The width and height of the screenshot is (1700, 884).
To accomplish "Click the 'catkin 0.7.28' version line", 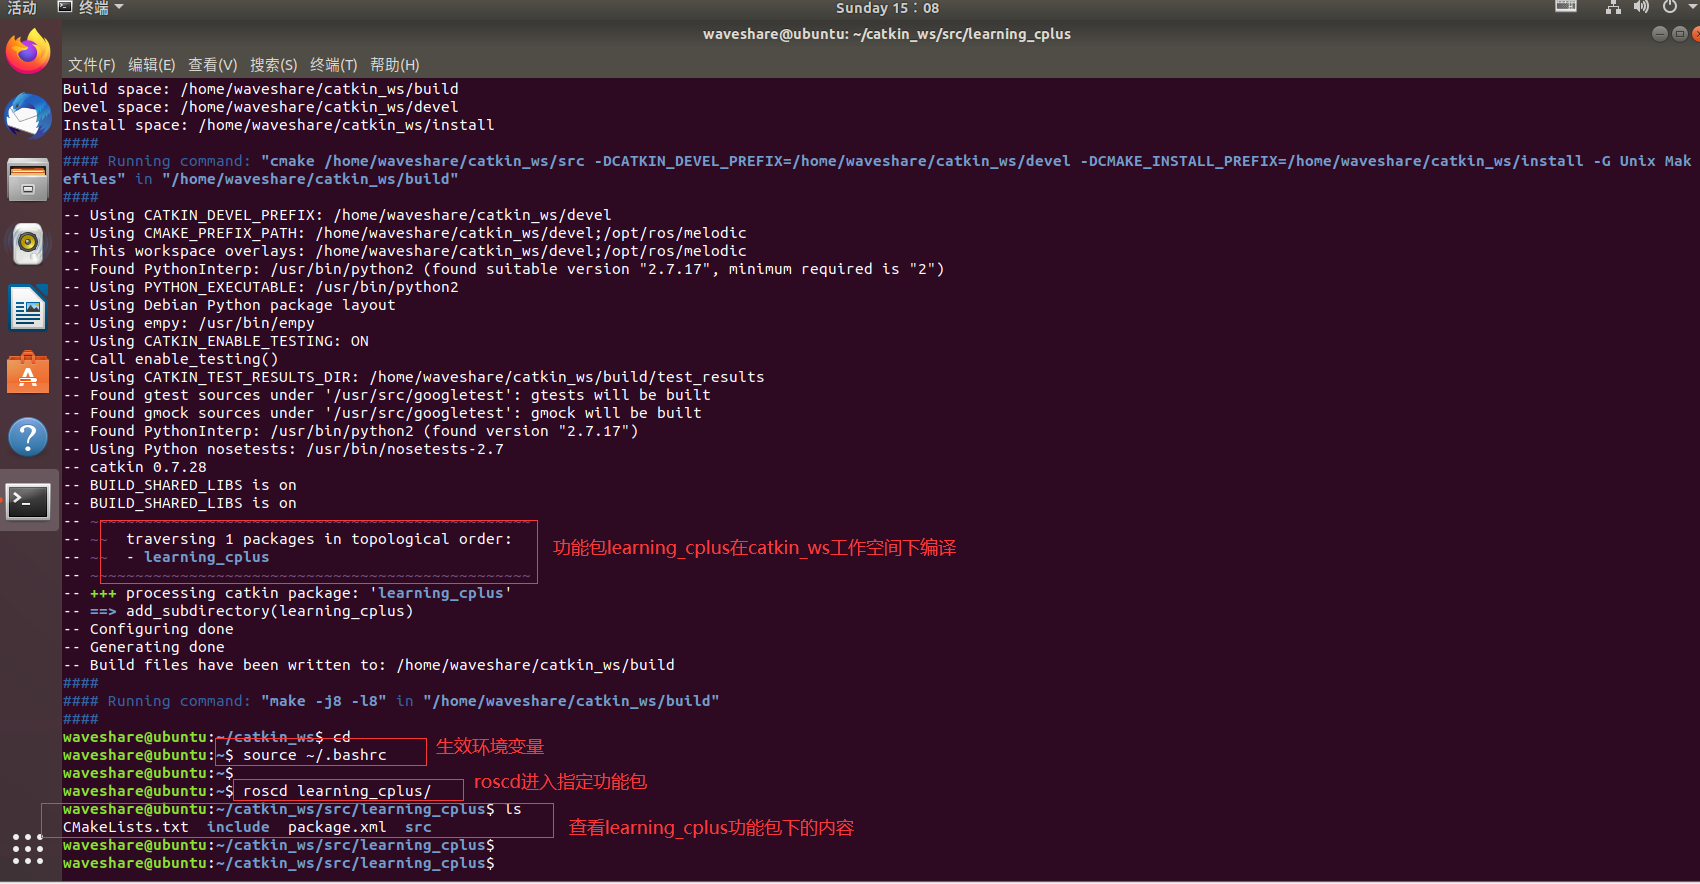I will click(135, 467).
